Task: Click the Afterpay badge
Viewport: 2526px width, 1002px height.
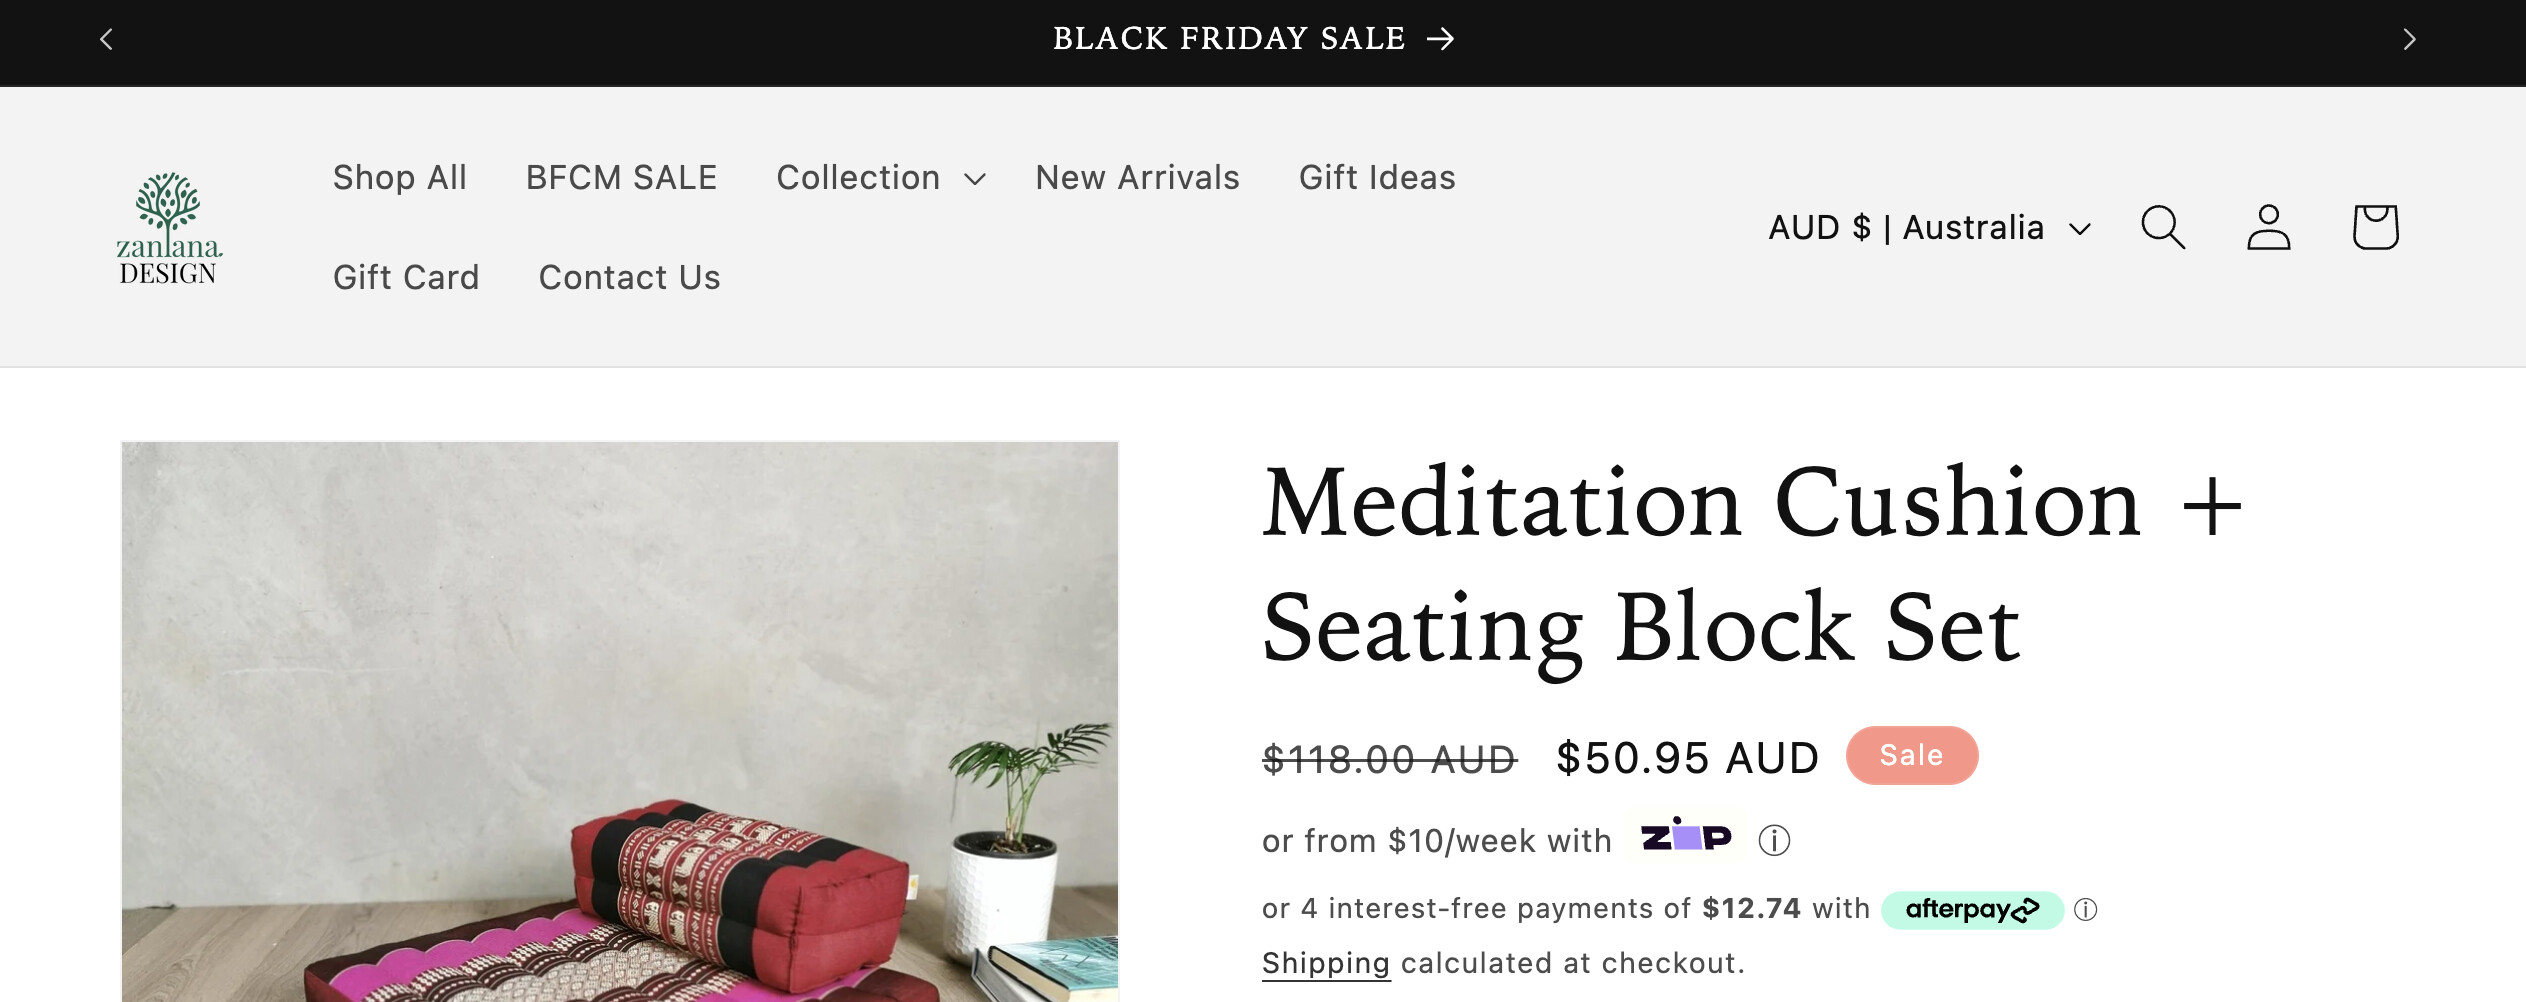Action: (x=1971, y=909)
